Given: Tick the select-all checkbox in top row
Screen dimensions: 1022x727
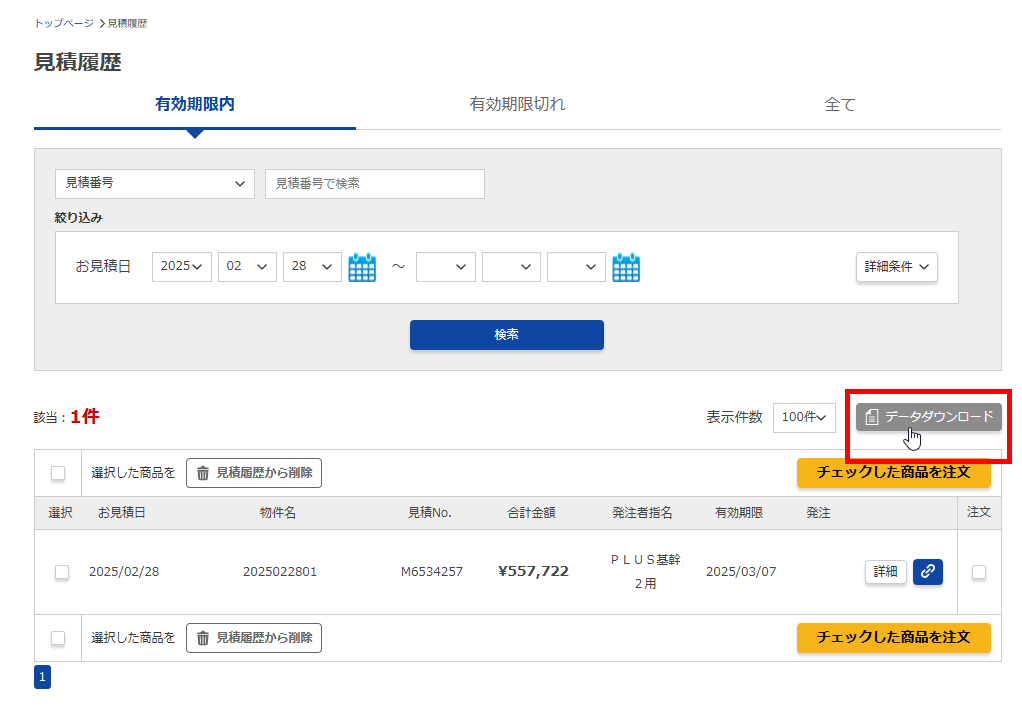Looking at the screenshot, I should (x=58, y=473).
